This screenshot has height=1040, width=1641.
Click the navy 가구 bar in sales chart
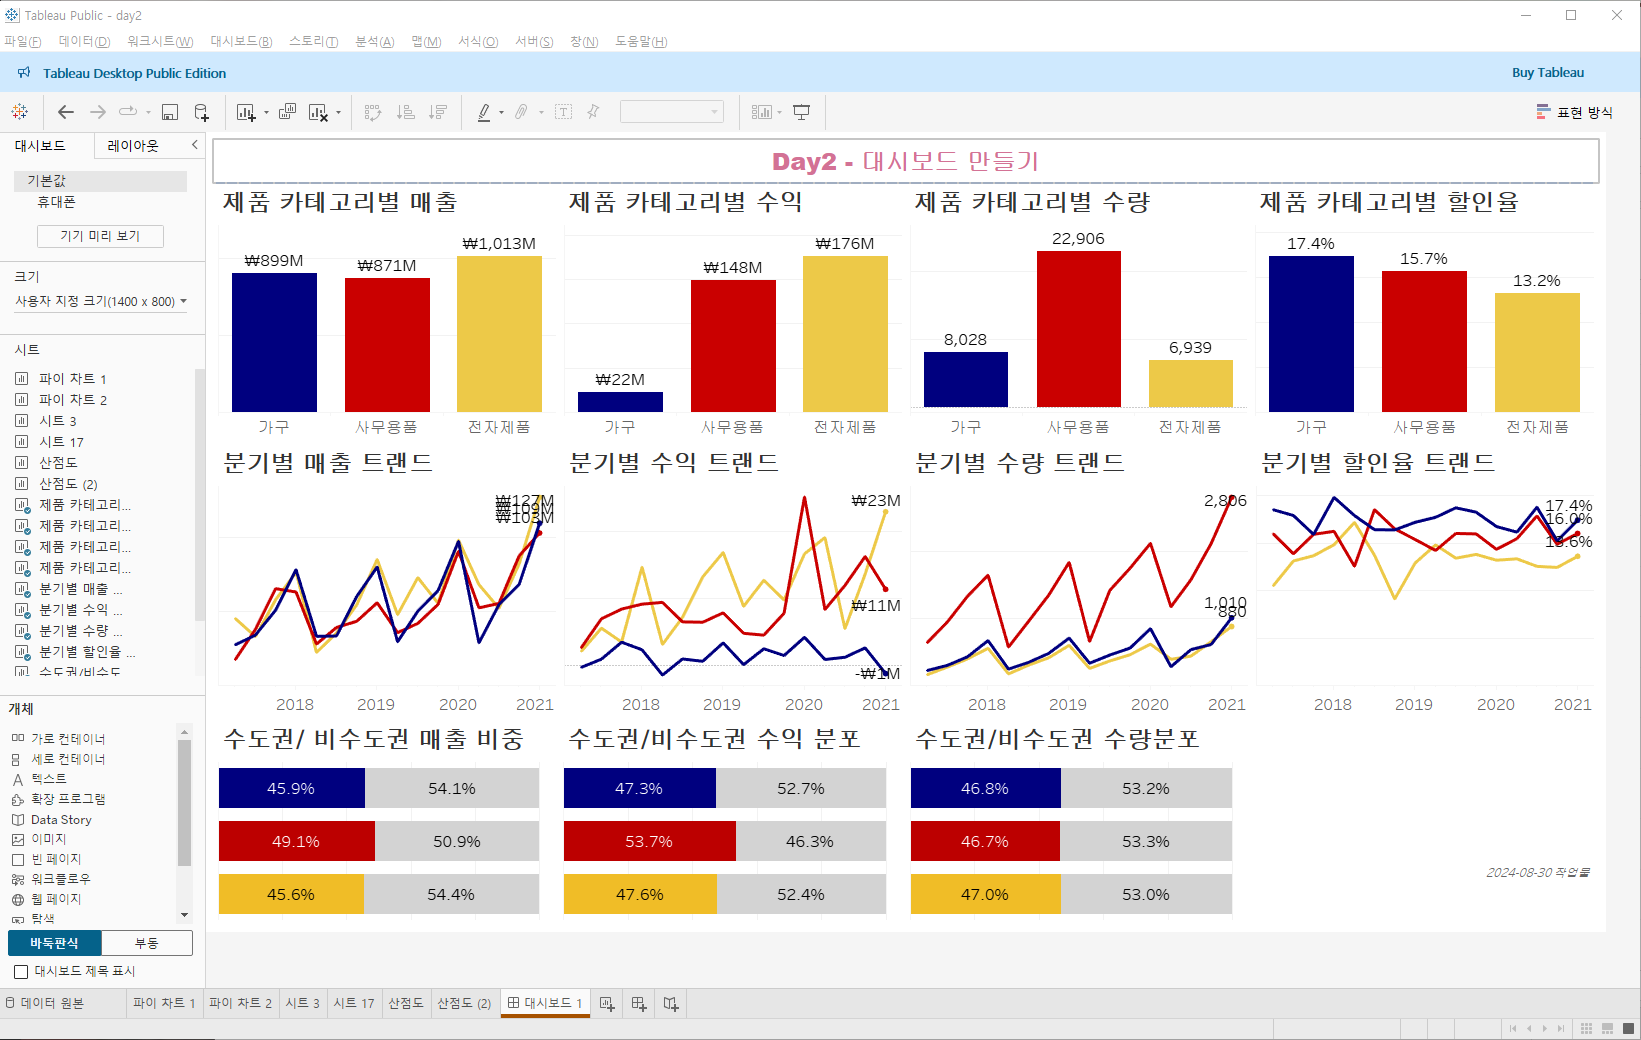274,342
